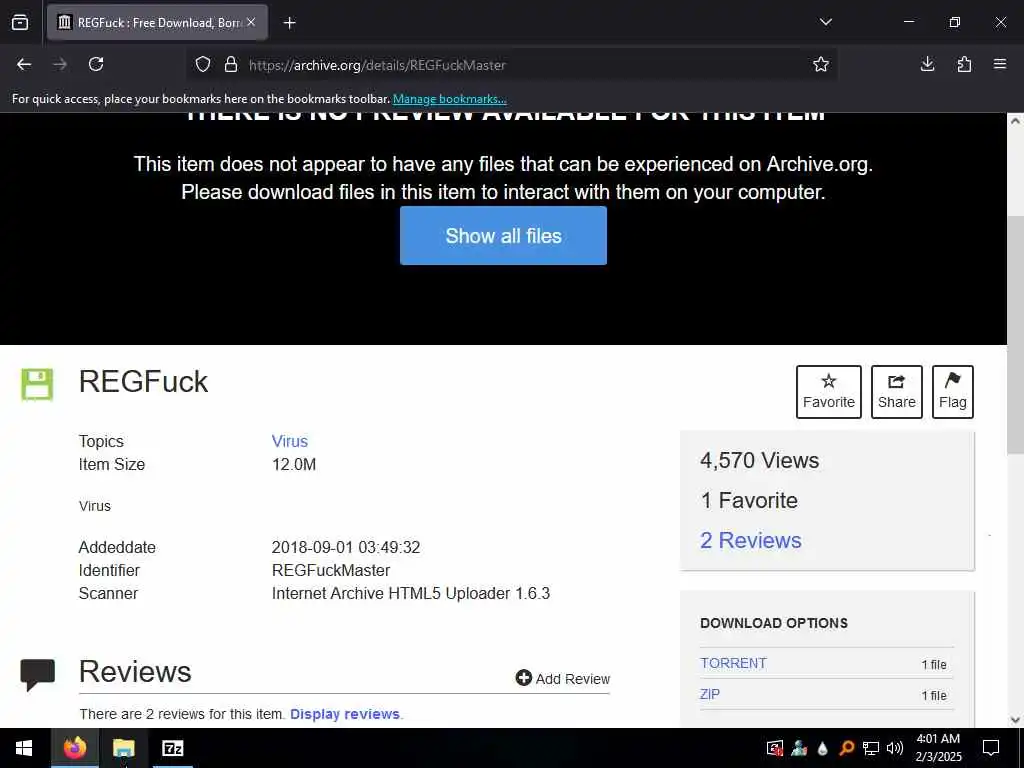Expand the list all tabs chevron
Image resolution: width=1024 pixels, height=768 pixels.
point(825,22)
